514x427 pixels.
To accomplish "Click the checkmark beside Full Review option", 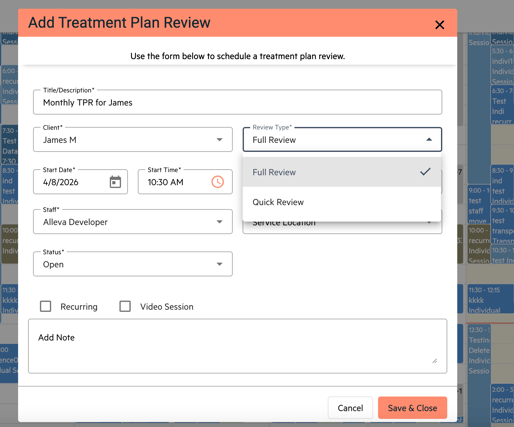I will pyautogui.click(x=425, y=172).
